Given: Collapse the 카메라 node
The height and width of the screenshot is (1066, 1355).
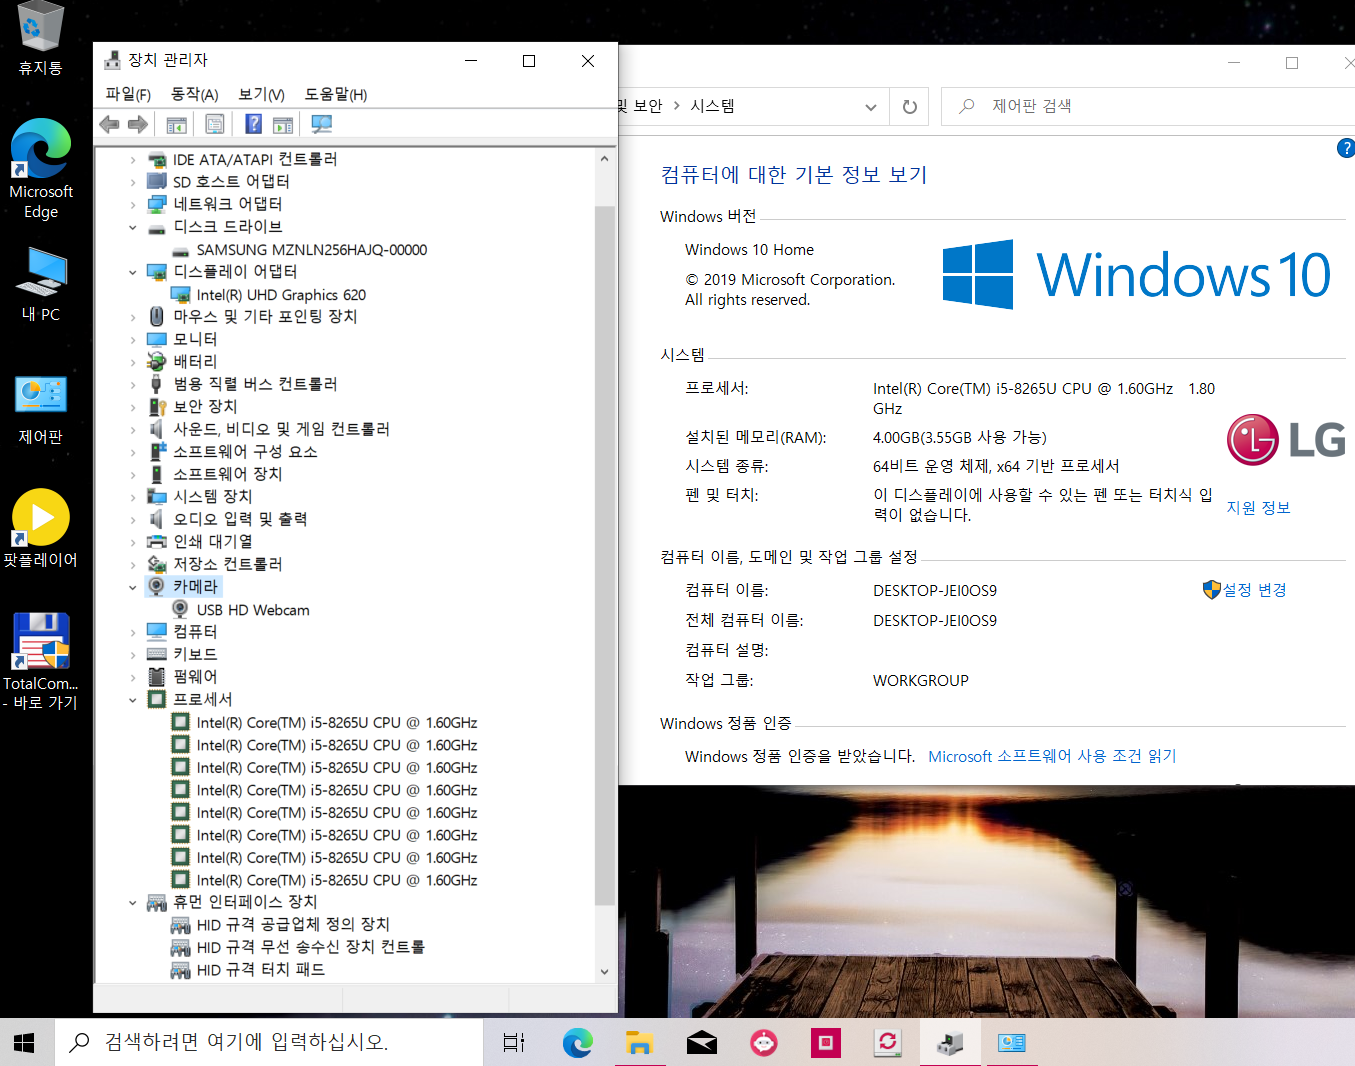Looking at the screenshot, I should [133, 587].
